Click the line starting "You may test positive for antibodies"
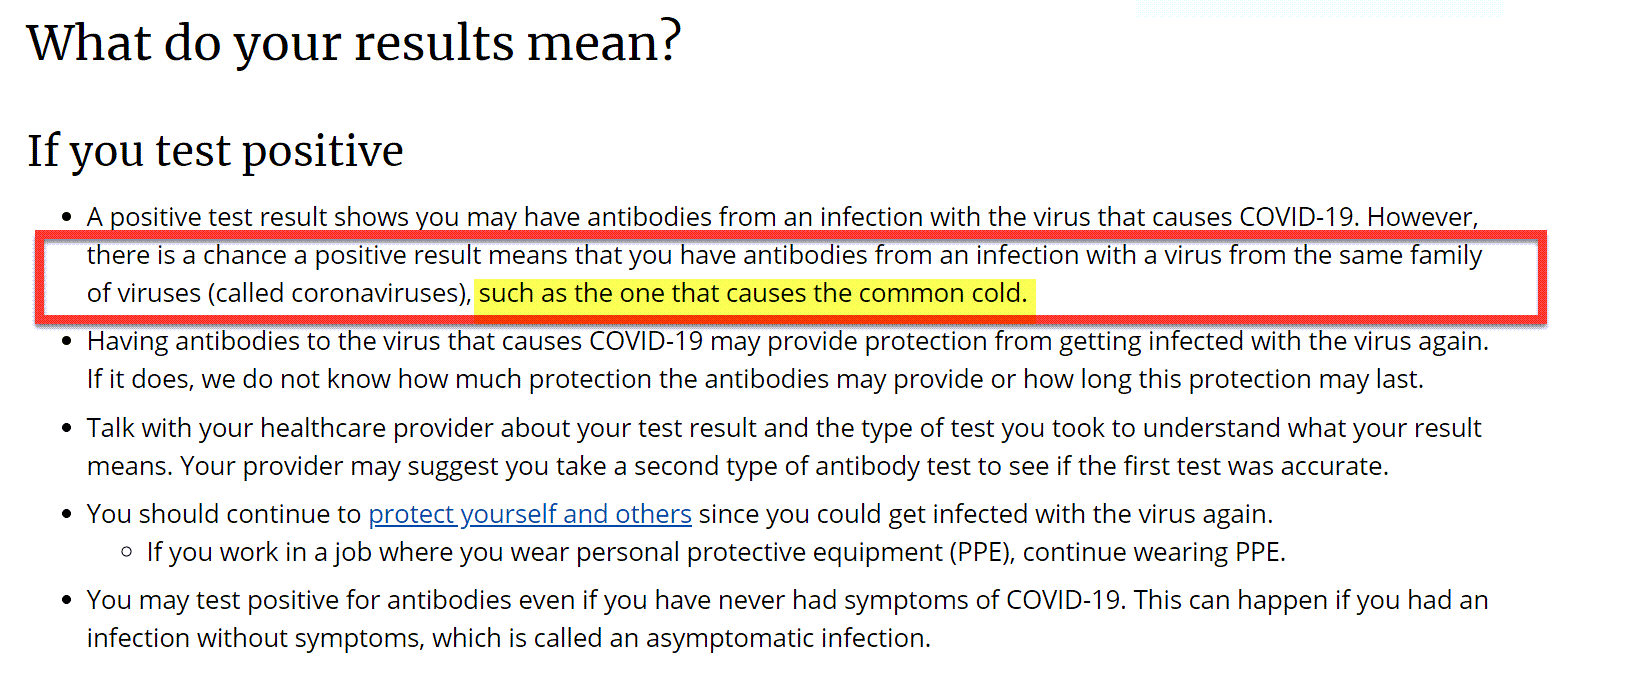 click(787, 600)
